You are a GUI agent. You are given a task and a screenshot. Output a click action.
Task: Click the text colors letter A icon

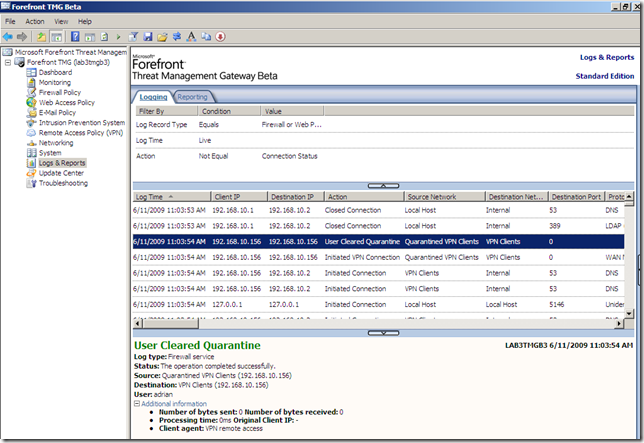coord(191,37)
